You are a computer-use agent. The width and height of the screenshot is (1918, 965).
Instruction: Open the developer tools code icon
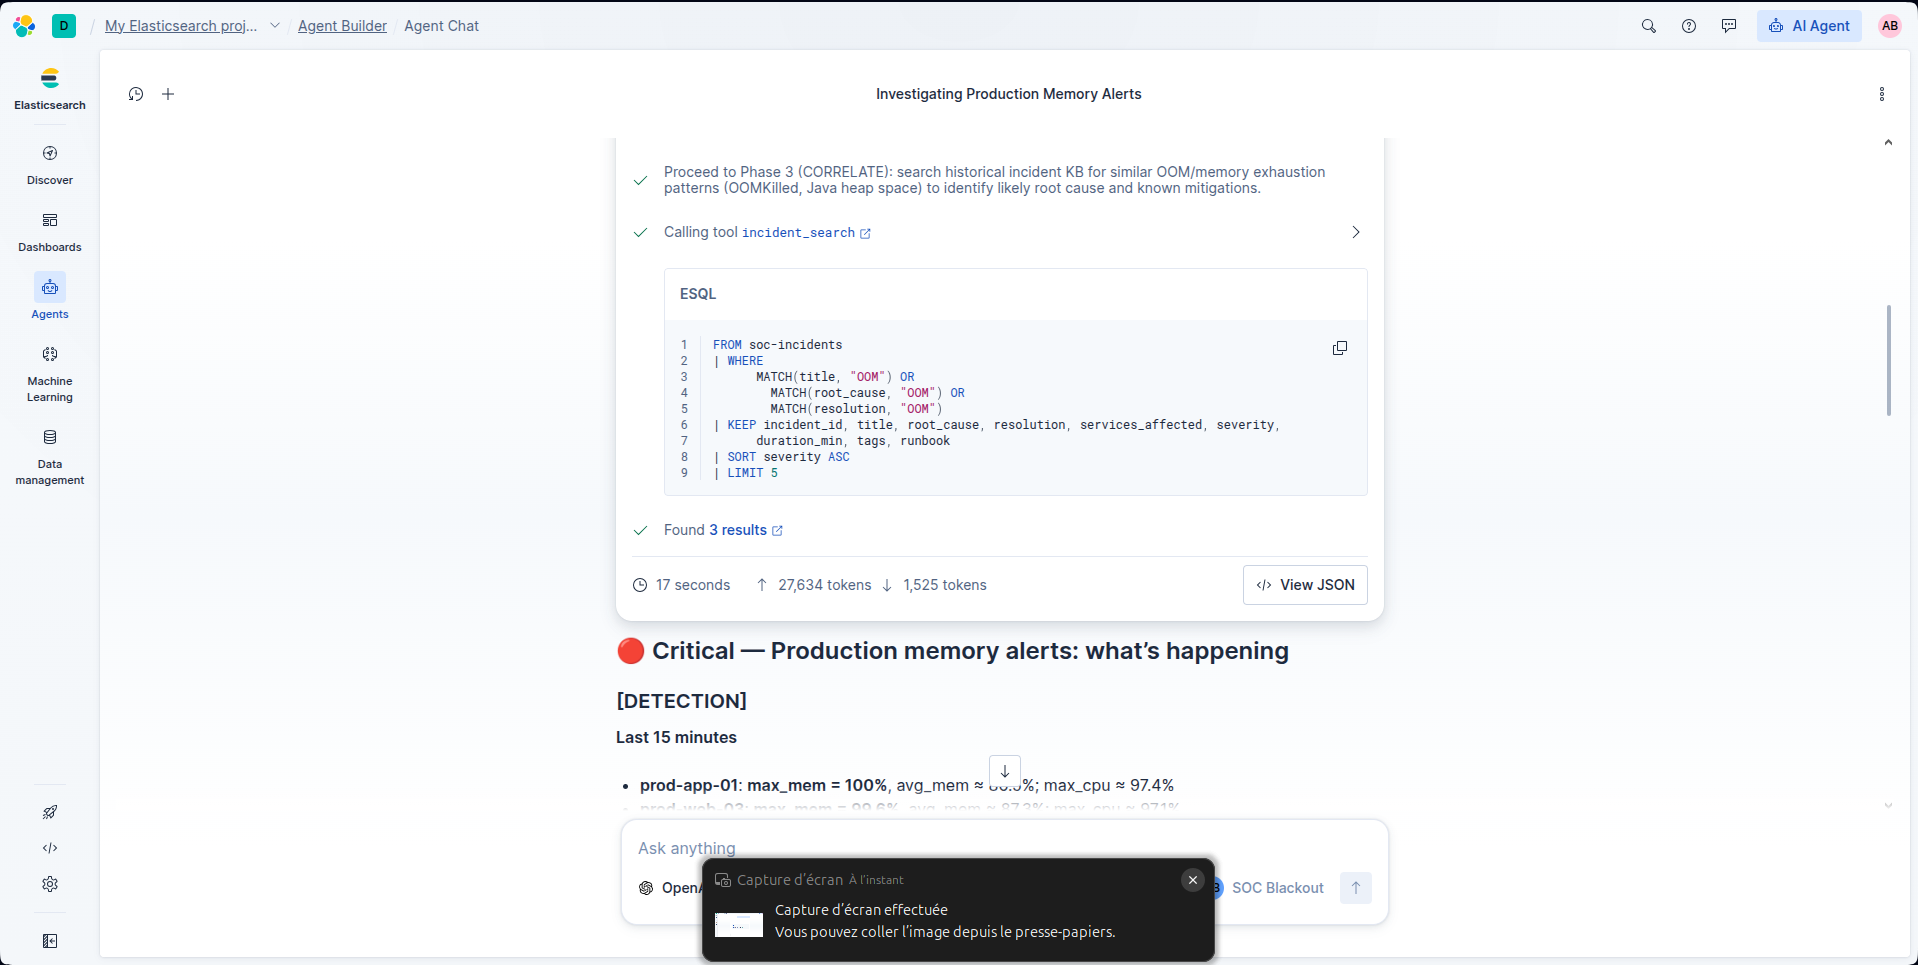tap(50, 848)
